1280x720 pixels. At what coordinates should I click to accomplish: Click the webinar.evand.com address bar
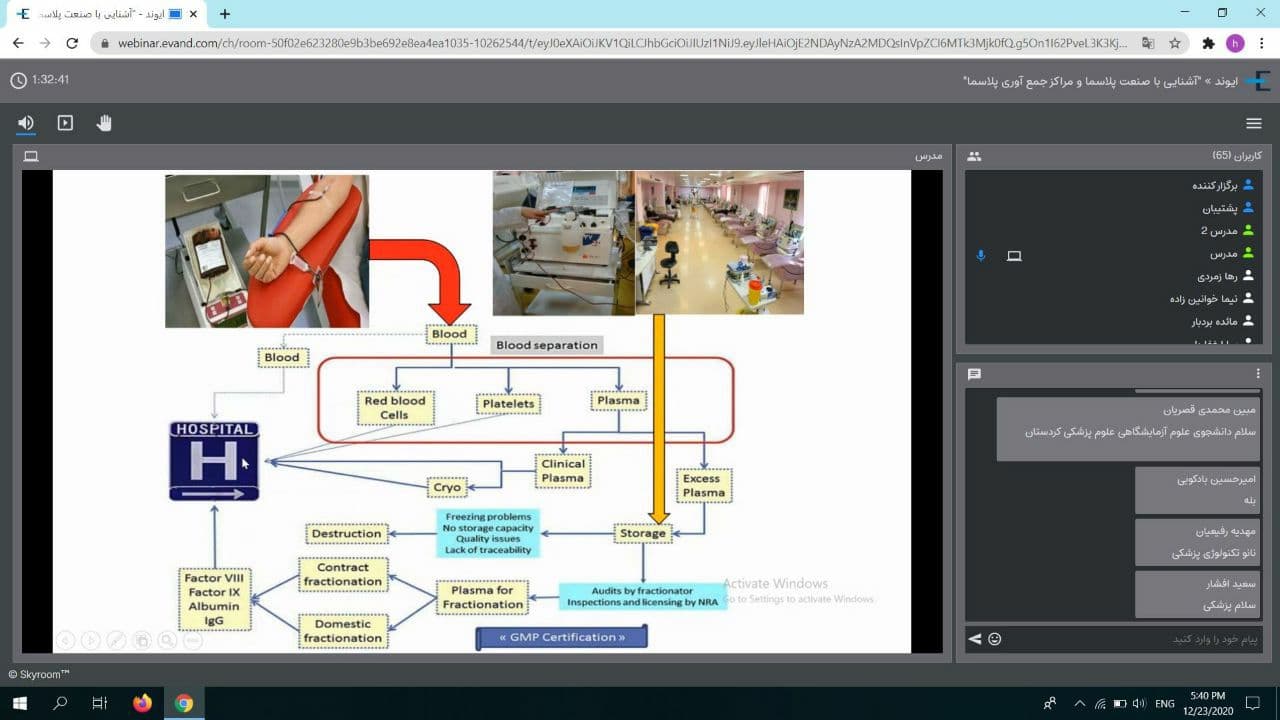pos(622,43)
